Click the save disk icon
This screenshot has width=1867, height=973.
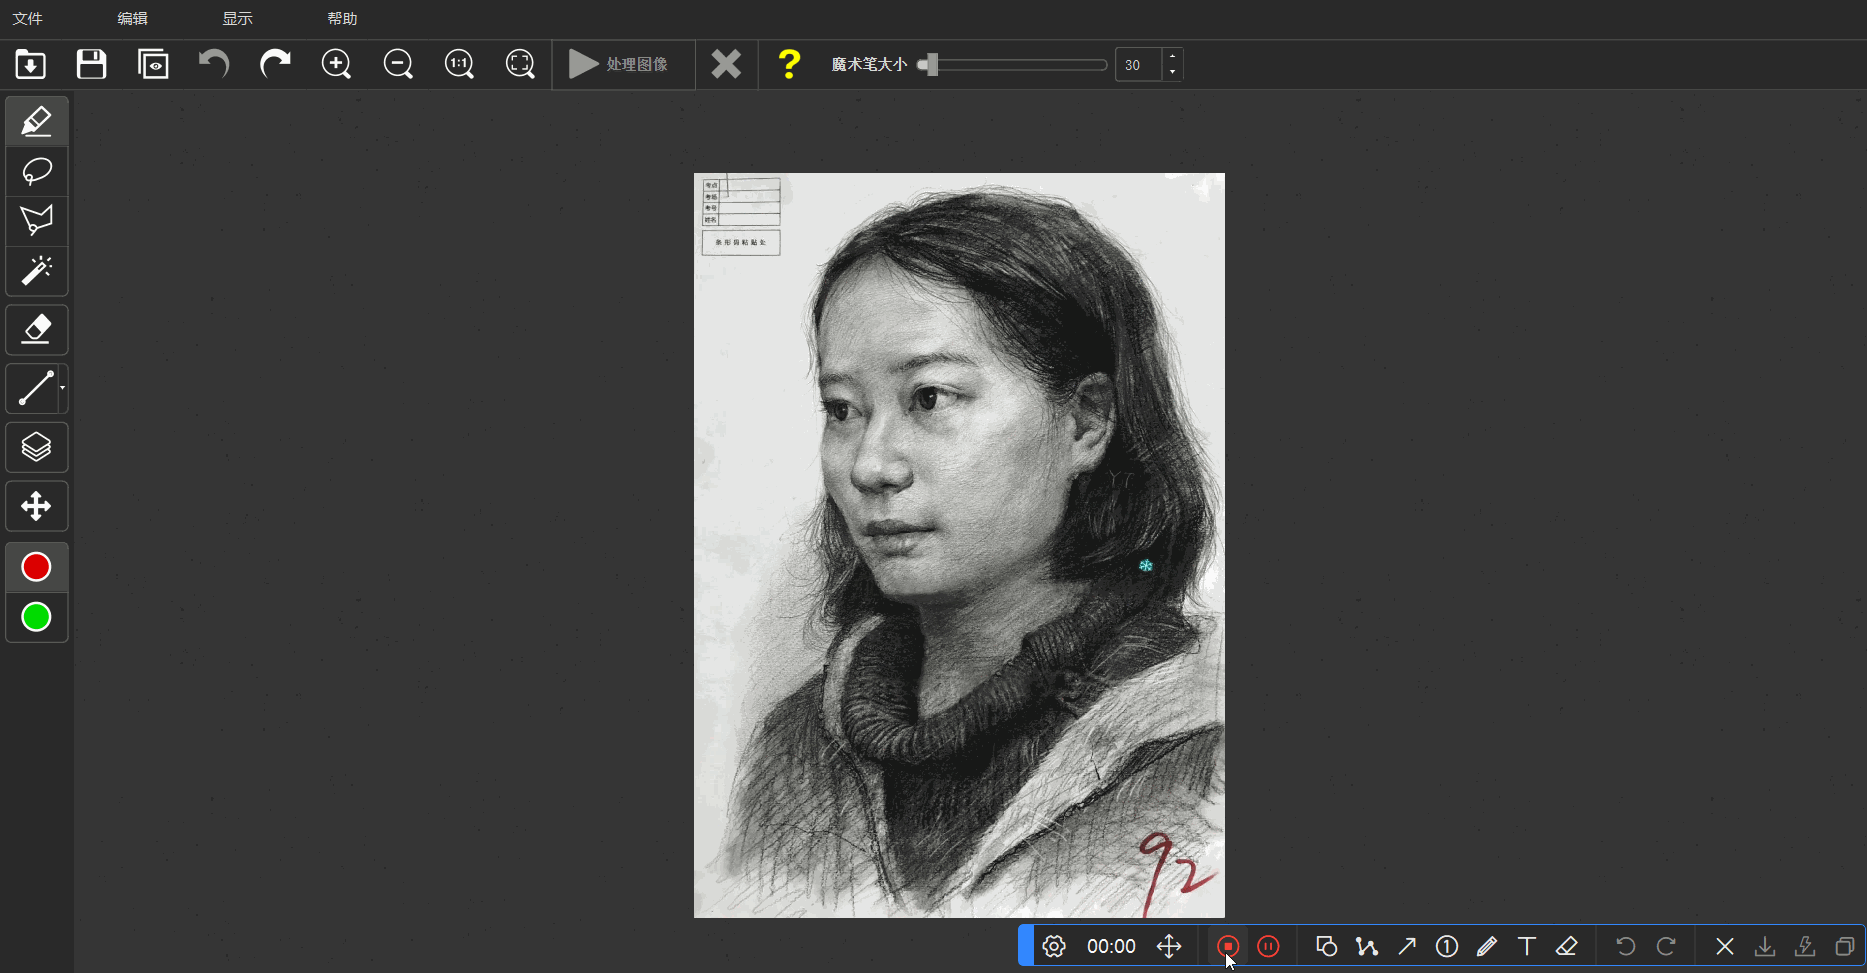tap(92, 65)
